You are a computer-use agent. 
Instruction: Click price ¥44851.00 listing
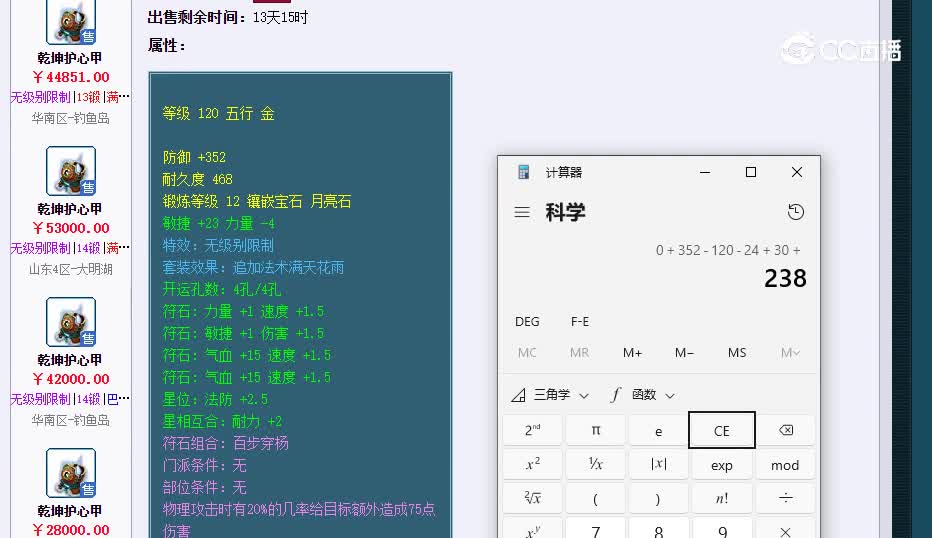pos(71,77)
